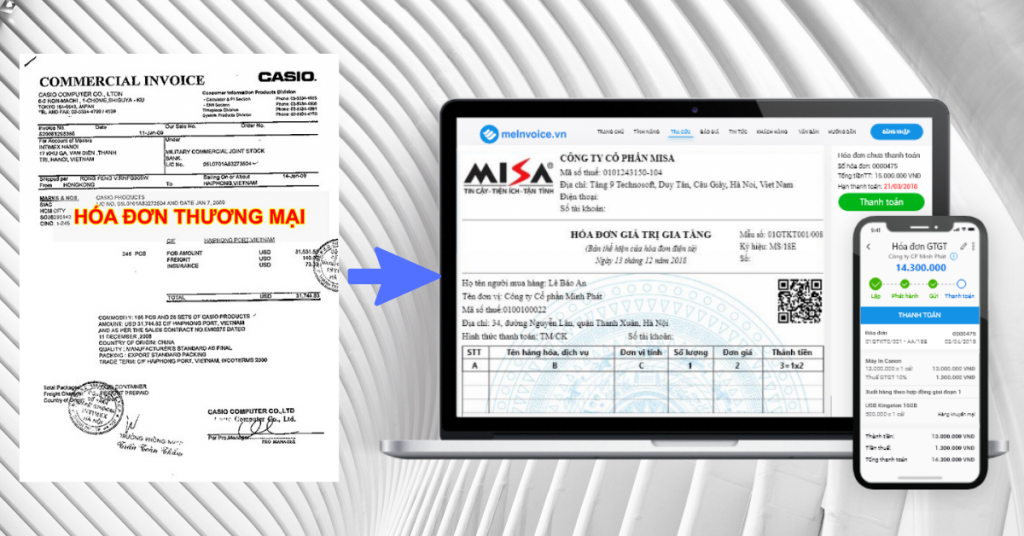This screenshot has height=536, width=1024.
Task: Open the Trang chủ menu item
Action: [610, 132]
